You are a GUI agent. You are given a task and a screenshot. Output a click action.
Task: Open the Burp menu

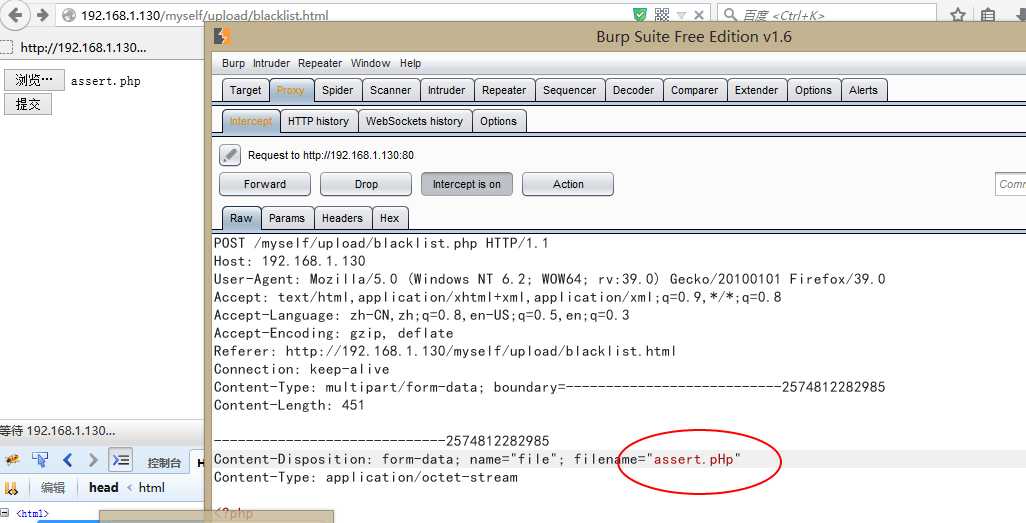233,63
